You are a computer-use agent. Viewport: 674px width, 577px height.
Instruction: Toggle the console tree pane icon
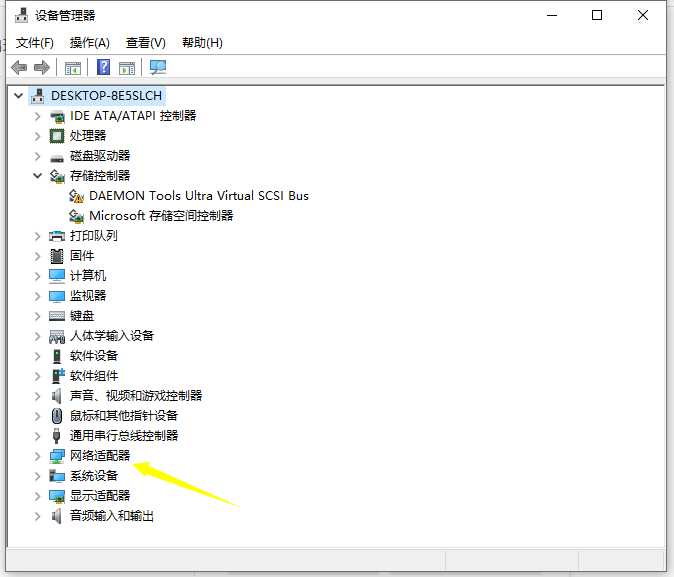click(x=73, y=68)
